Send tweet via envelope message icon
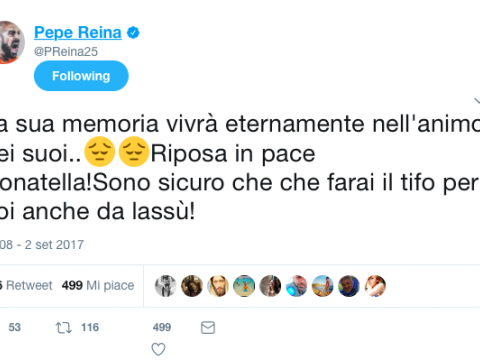Image resolution: width=480 pixels, height=360 pixels. (x=208, y=328)
